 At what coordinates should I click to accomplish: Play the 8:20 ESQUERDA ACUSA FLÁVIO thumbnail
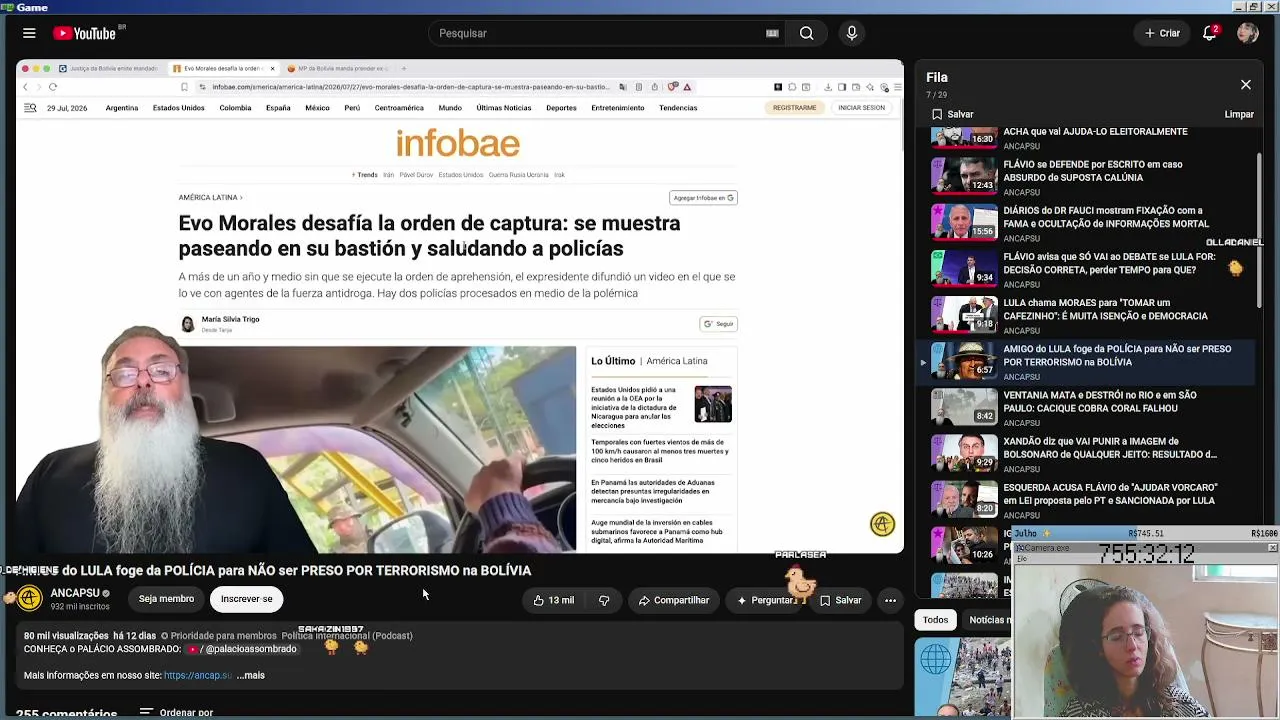coord(964,499)
